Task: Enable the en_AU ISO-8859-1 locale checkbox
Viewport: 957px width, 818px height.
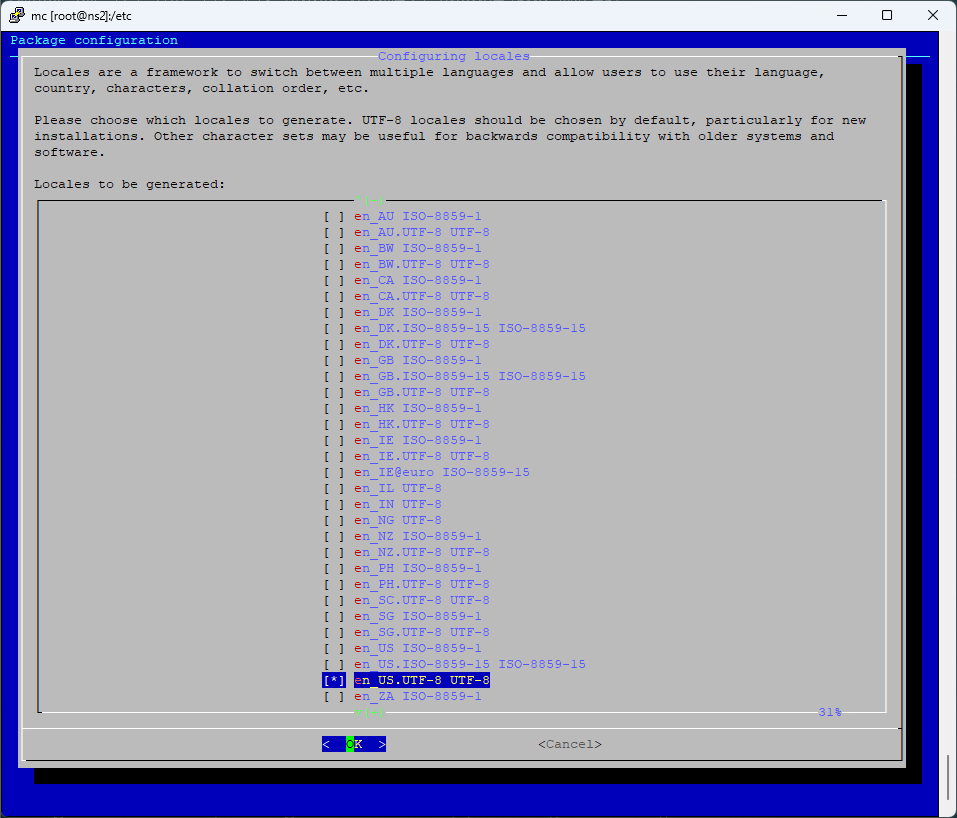Action: (x=334, y=215)
